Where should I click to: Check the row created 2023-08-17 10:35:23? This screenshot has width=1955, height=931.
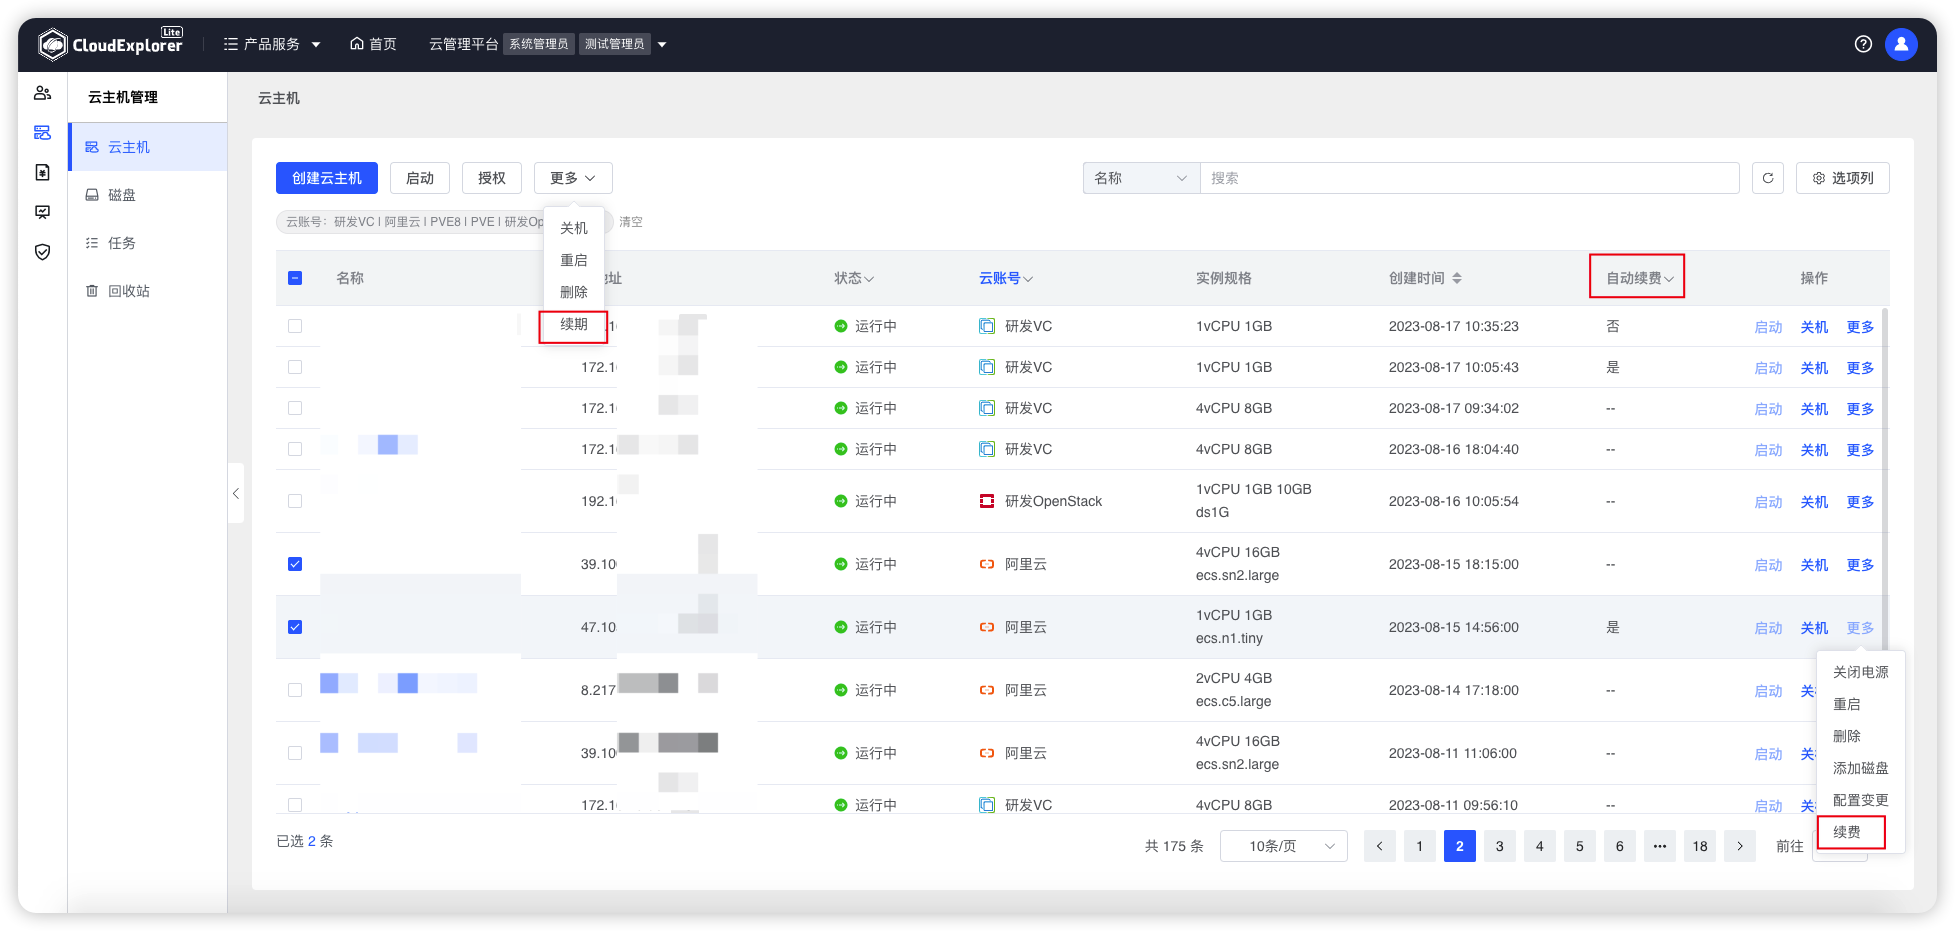(x=295, y=326)
